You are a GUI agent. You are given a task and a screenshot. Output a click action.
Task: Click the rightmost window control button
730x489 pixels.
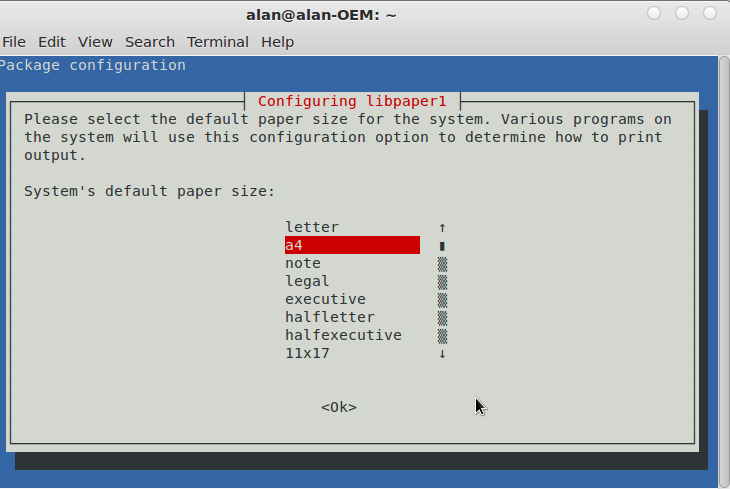710,13
